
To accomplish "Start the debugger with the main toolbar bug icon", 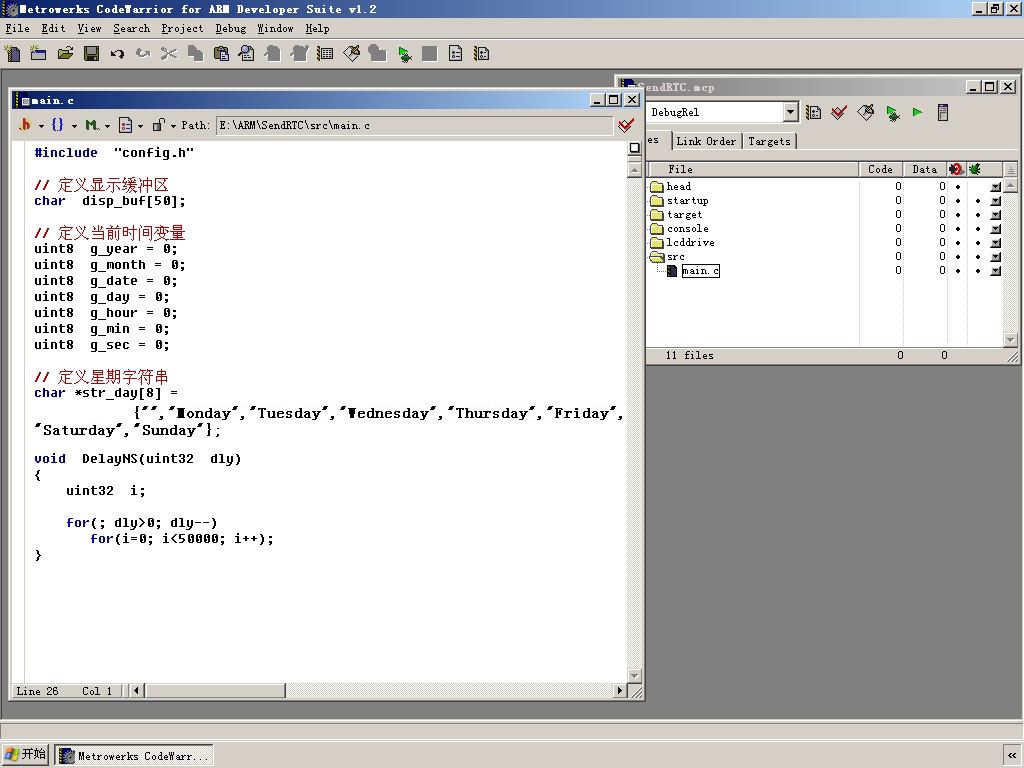I will point(404,54).
